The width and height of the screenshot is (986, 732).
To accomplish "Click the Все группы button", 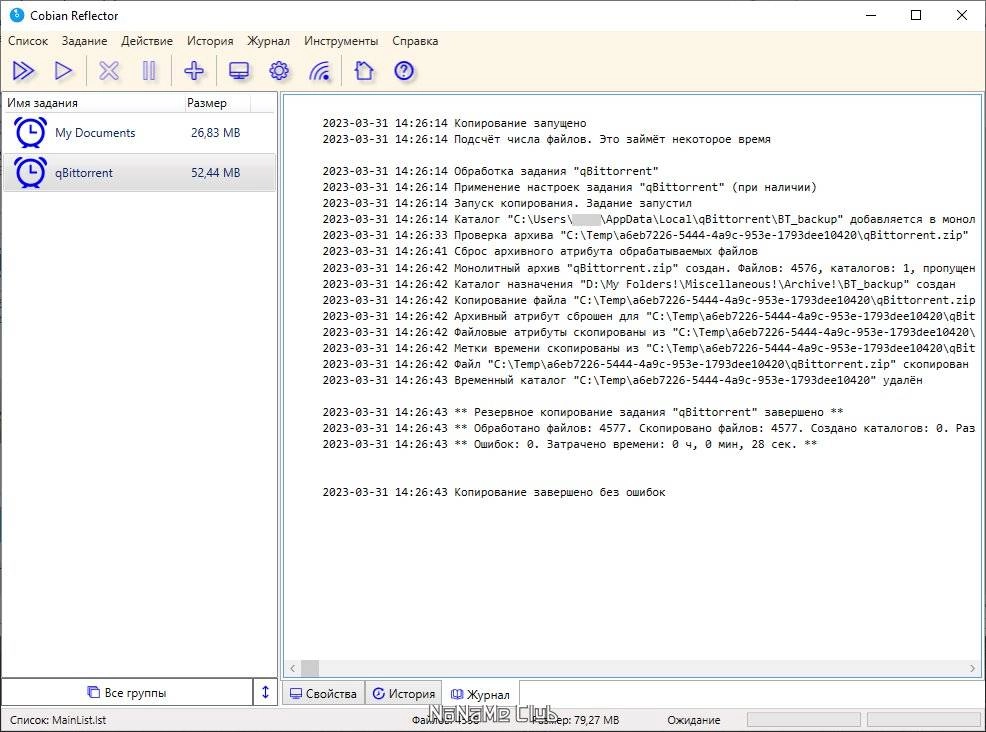I will point(127,692).
